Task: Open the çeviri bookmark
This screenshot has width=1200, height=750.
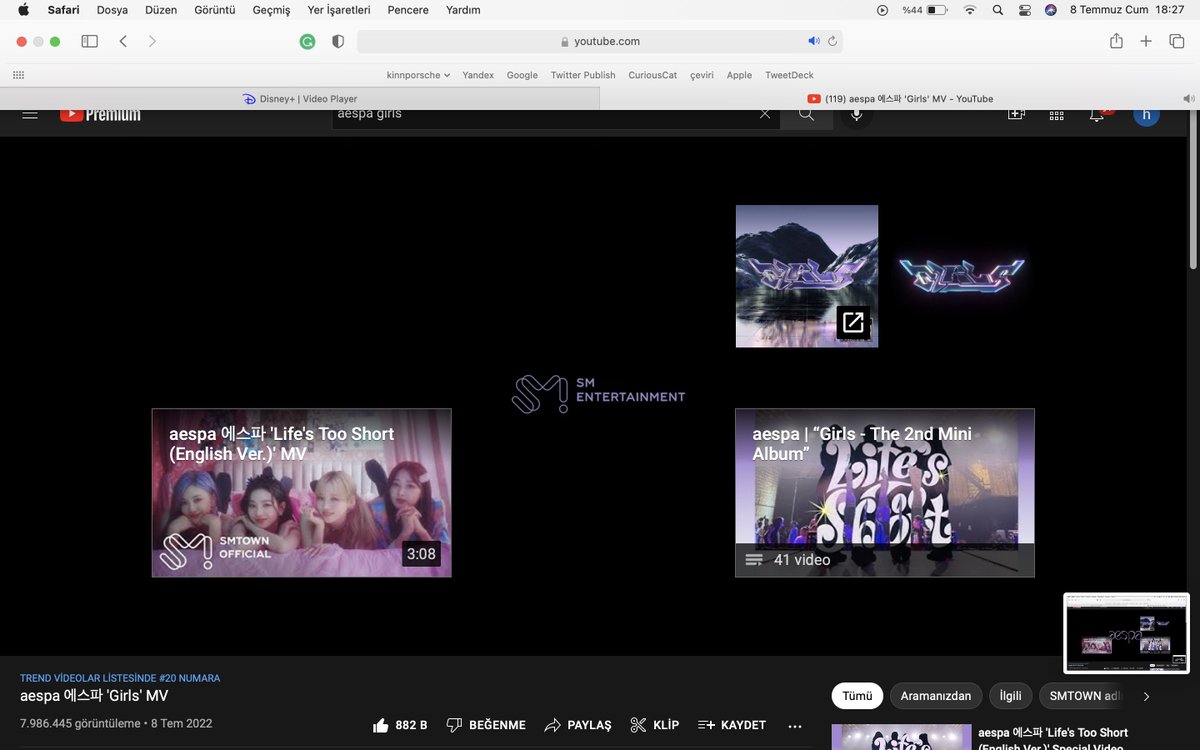Action: click(702, 75)
